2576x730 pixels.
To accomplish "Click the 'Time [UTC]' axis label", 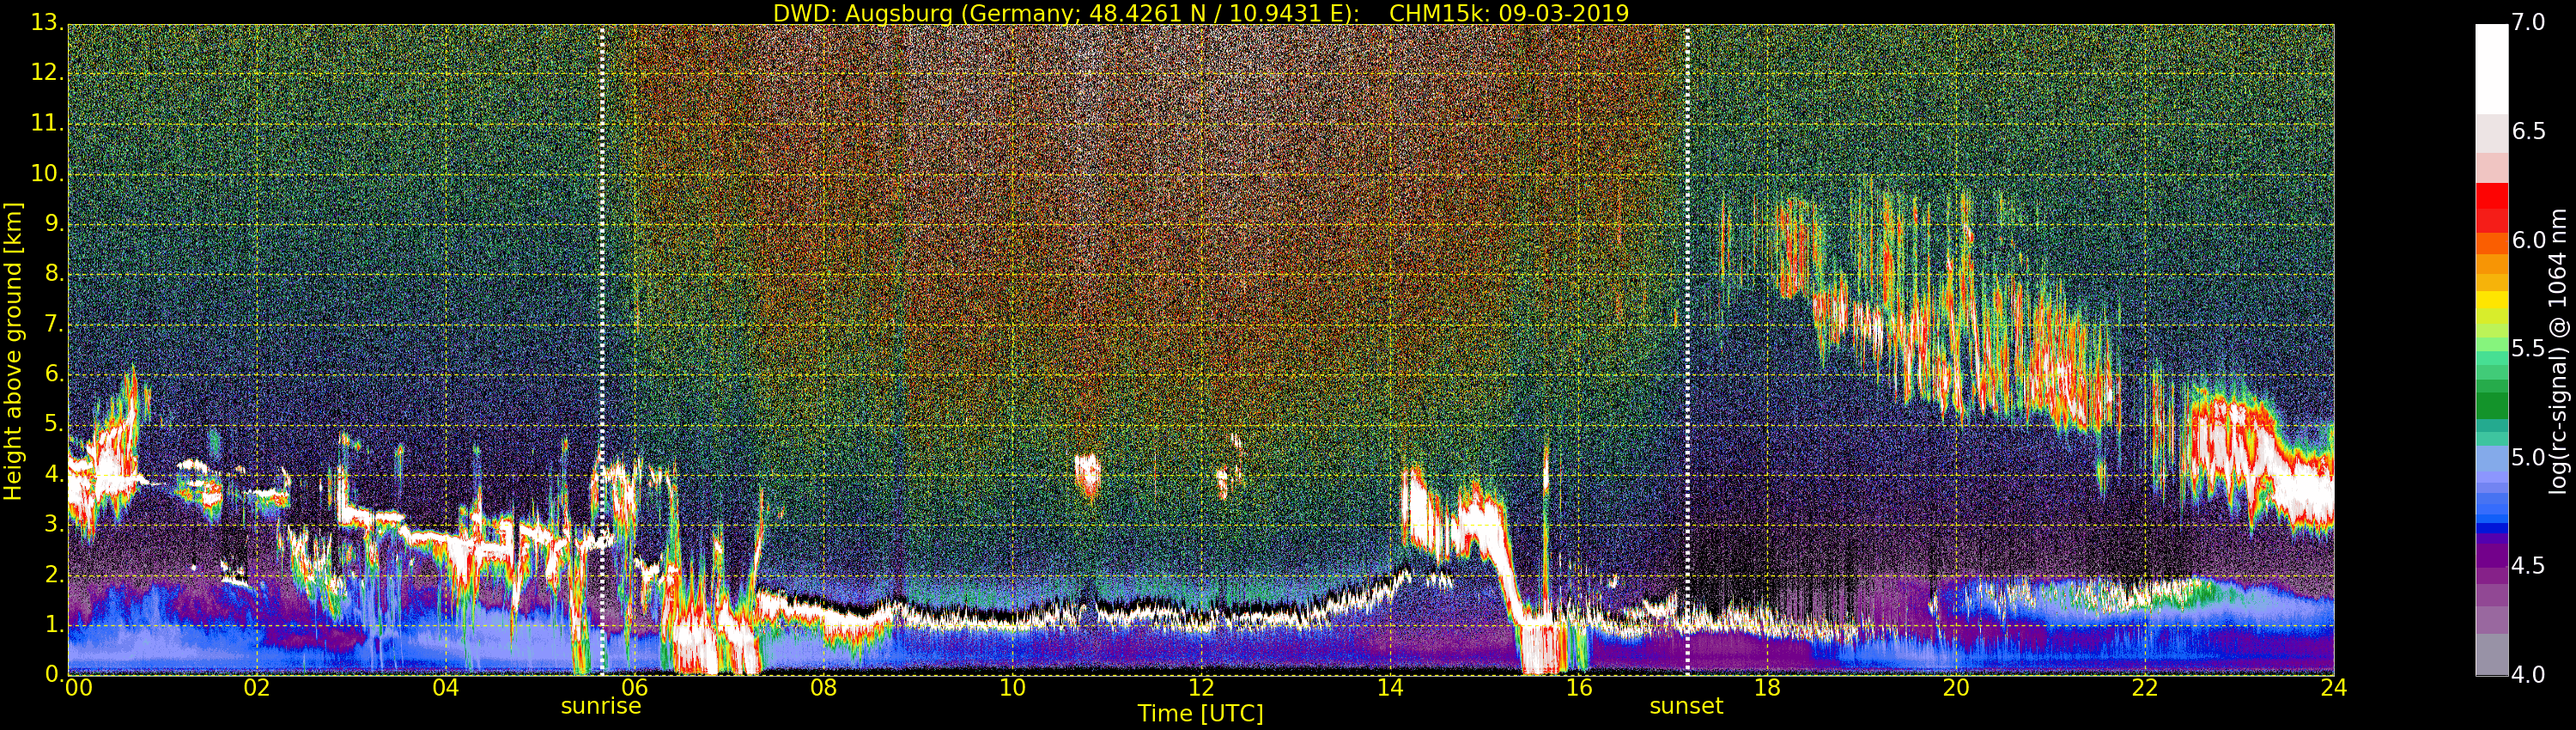I will (x=1200, y=714).
